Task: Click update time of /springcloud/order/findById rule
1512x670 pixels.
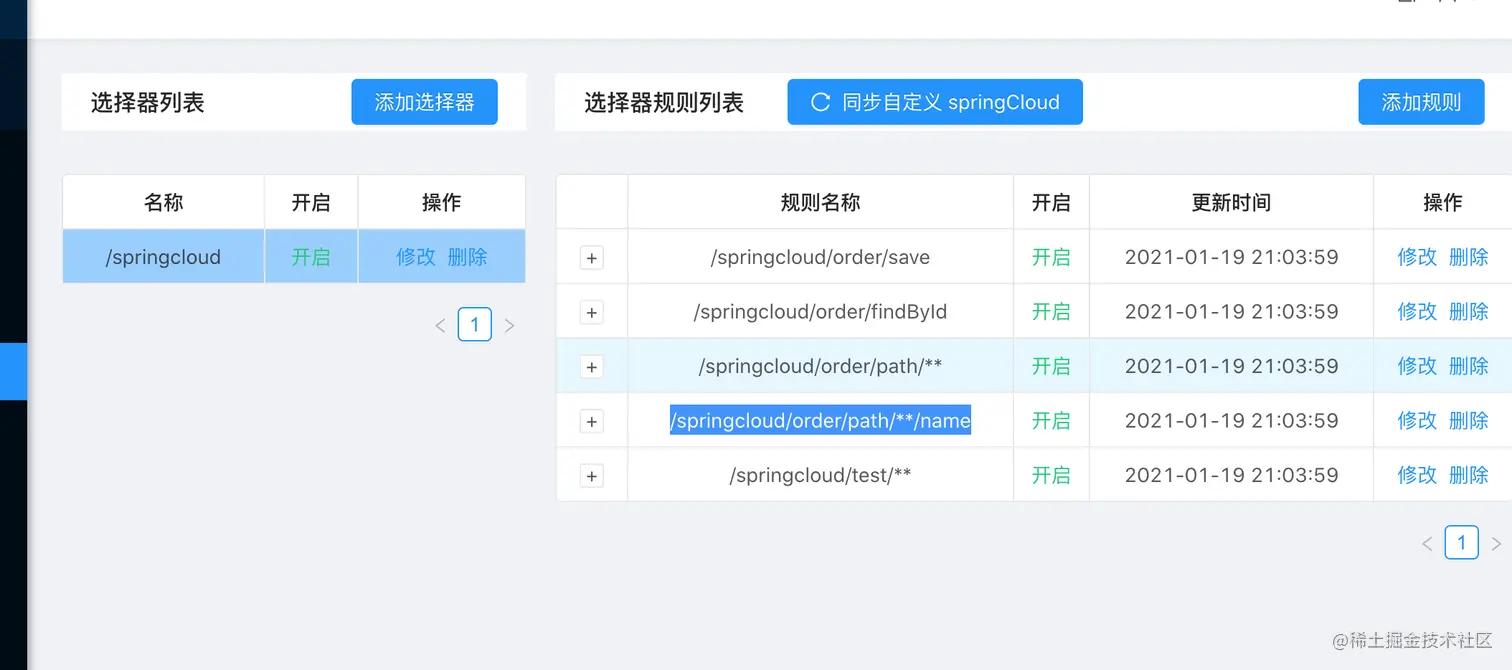Action: (1231, 312)
